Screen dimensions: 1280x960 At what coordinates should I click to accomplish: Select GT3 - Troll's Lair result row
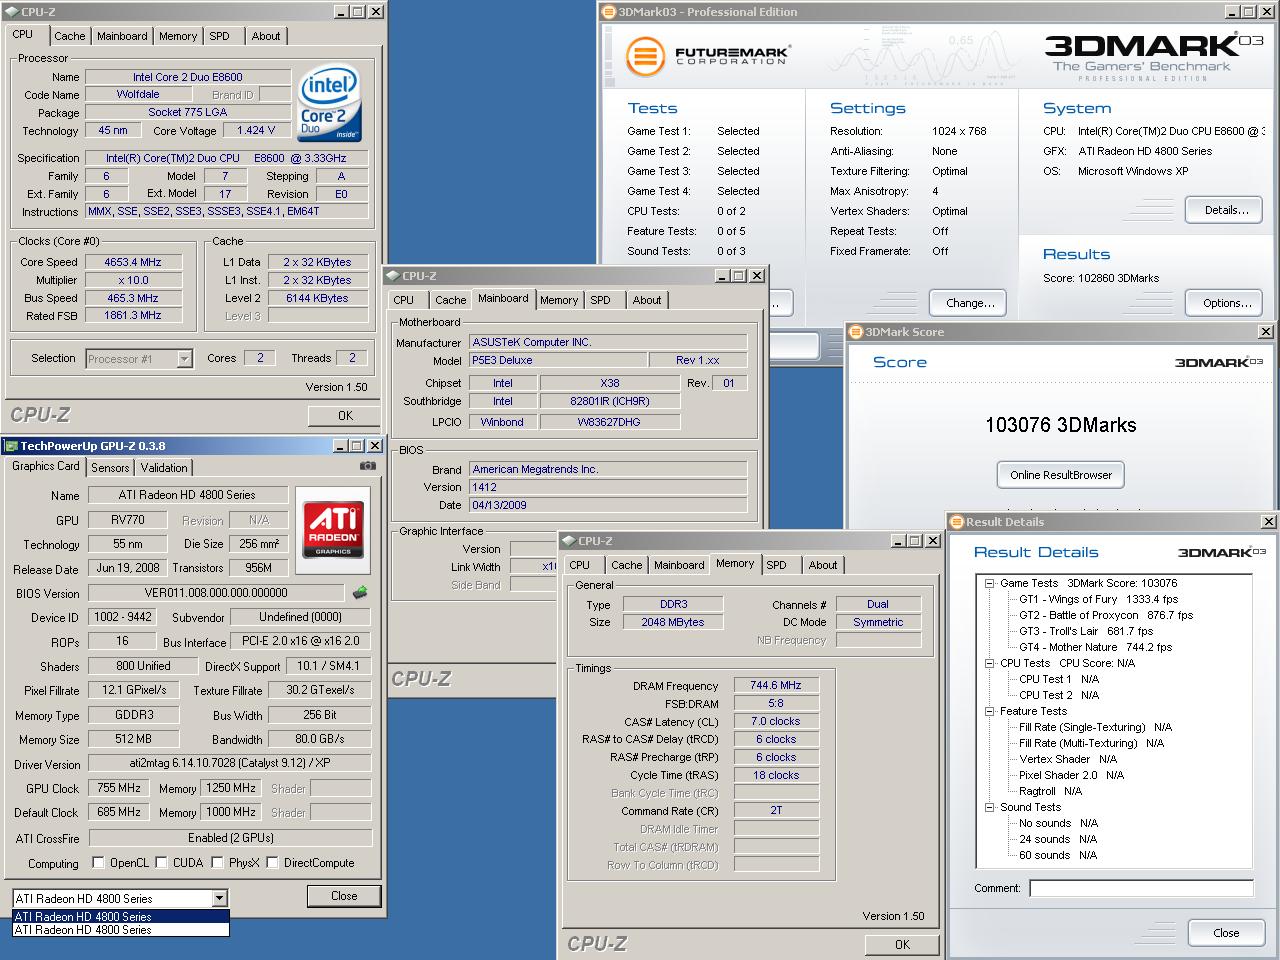[1086, 631]
